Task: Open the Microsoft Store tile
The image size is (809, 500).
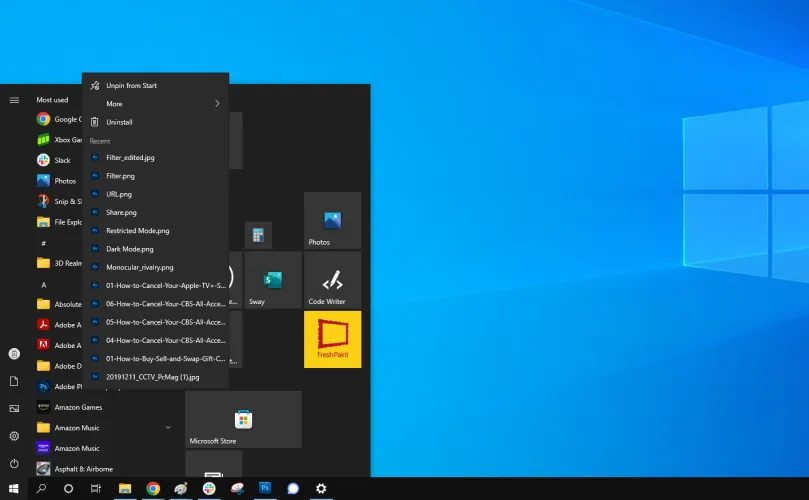Action: pos(243,419)
